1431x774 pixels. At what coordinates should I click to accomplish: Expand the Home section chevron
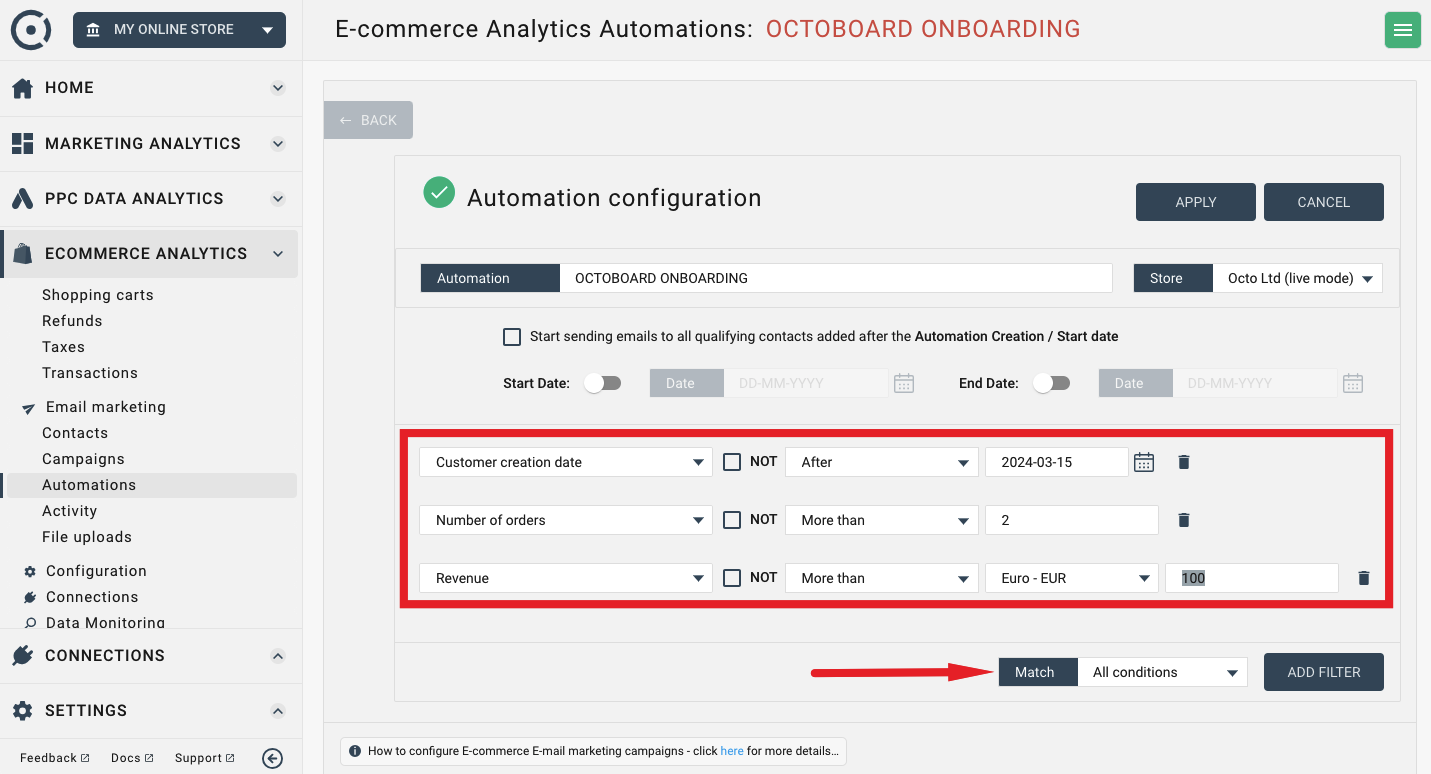click(x=278, y=88)
